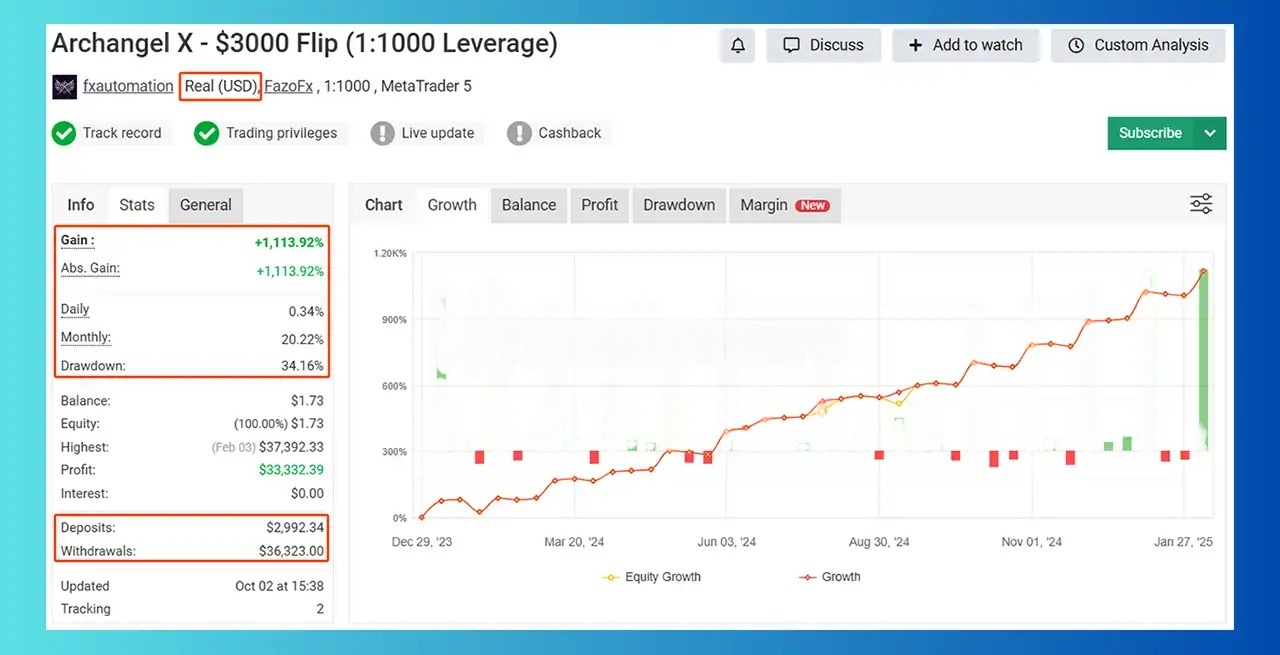Click the Monthly label
1280x655 pixels.
pos(86,338)
